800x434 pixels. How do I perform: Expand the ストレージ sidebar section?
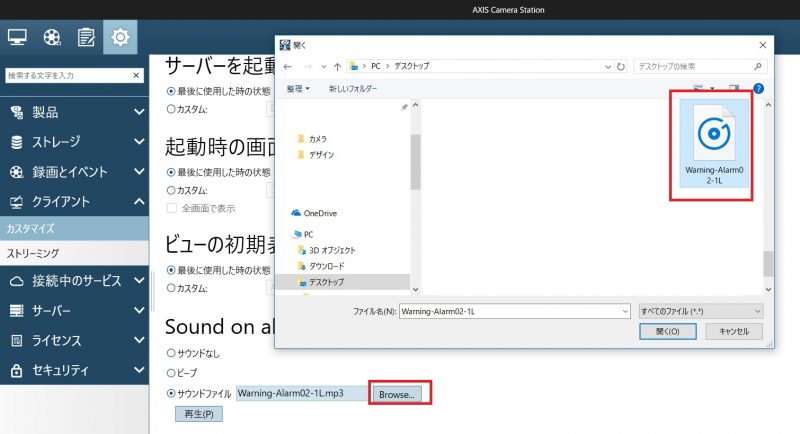click(139, 142)
